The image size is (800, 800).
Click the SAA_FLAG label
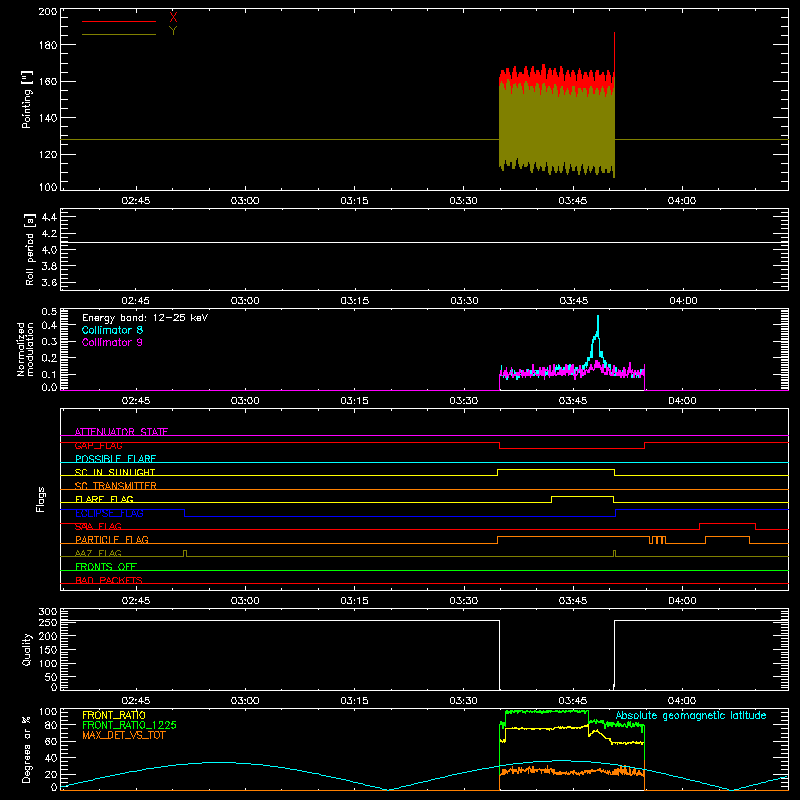(x=98, y=526)
